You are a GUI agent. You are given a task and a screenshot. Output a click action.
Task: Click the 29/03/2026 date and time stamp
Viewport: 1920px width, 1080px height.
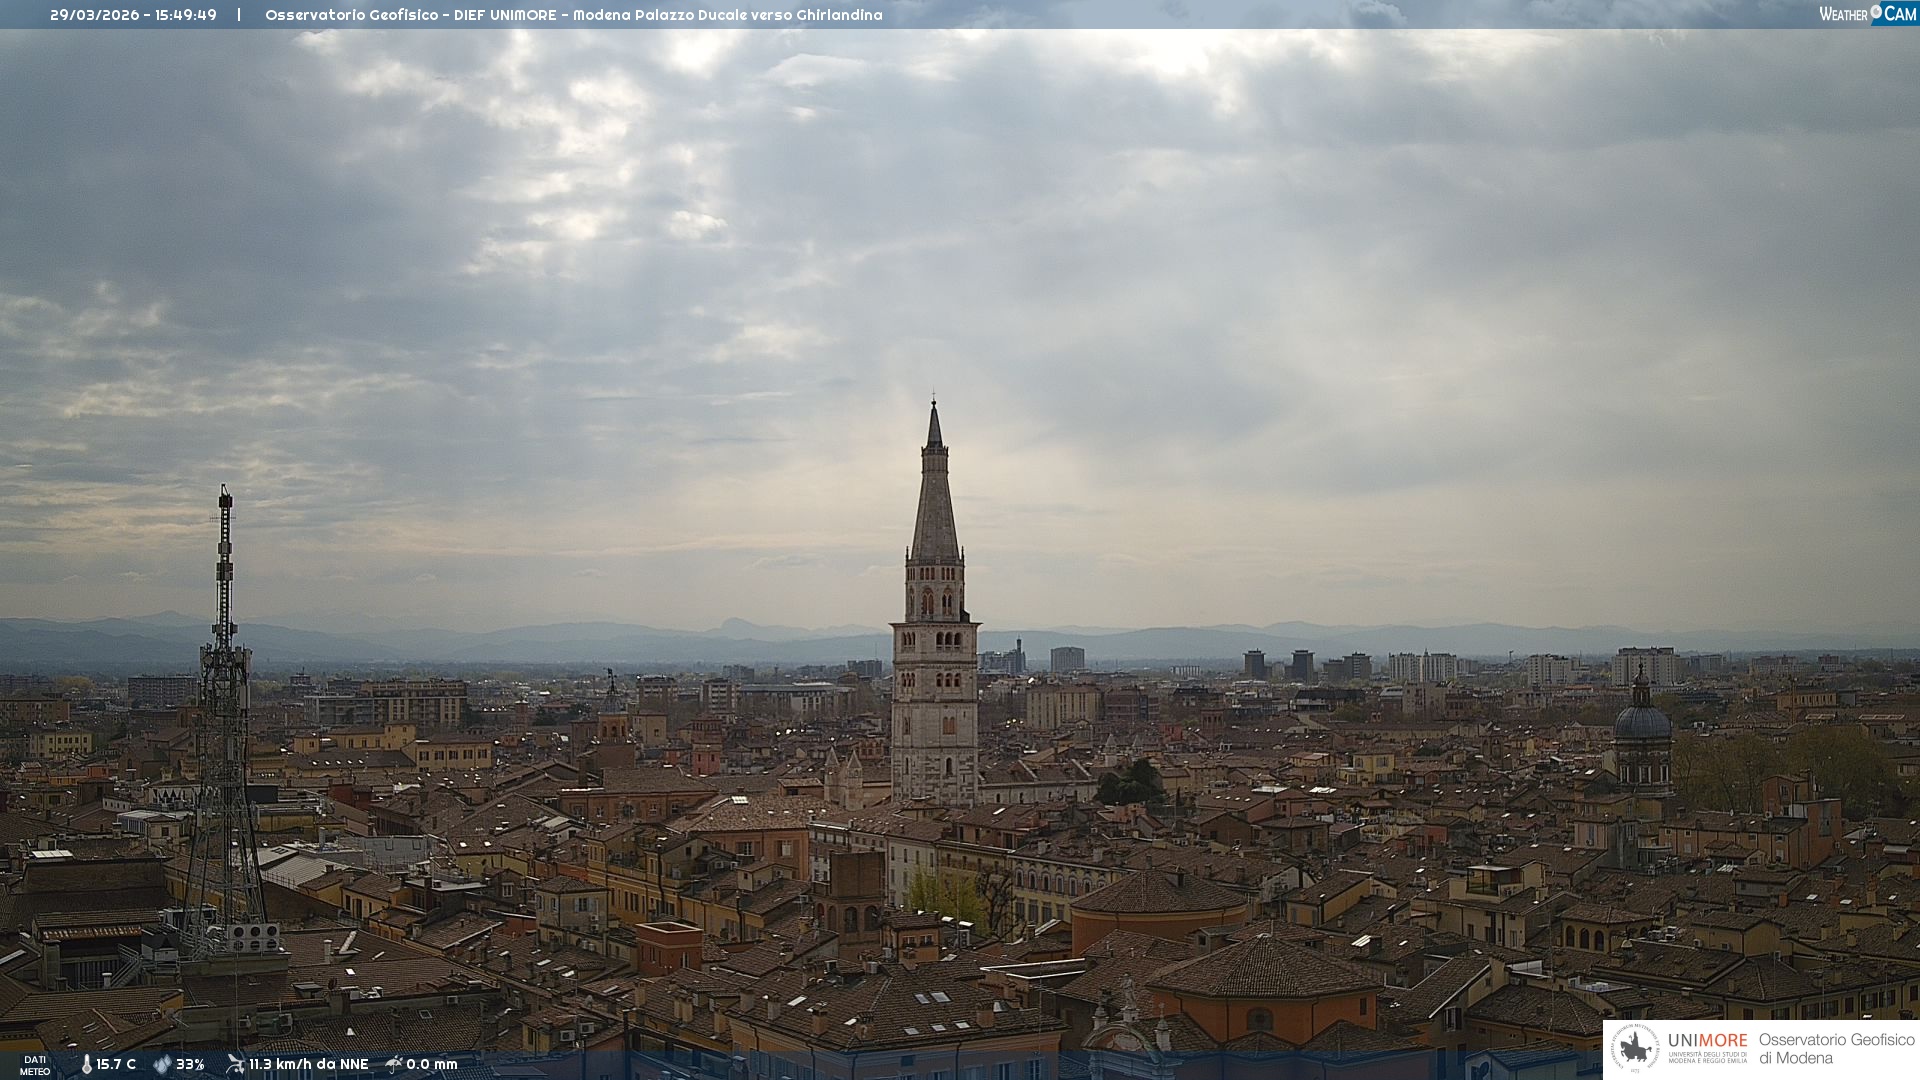pos(133,15)
